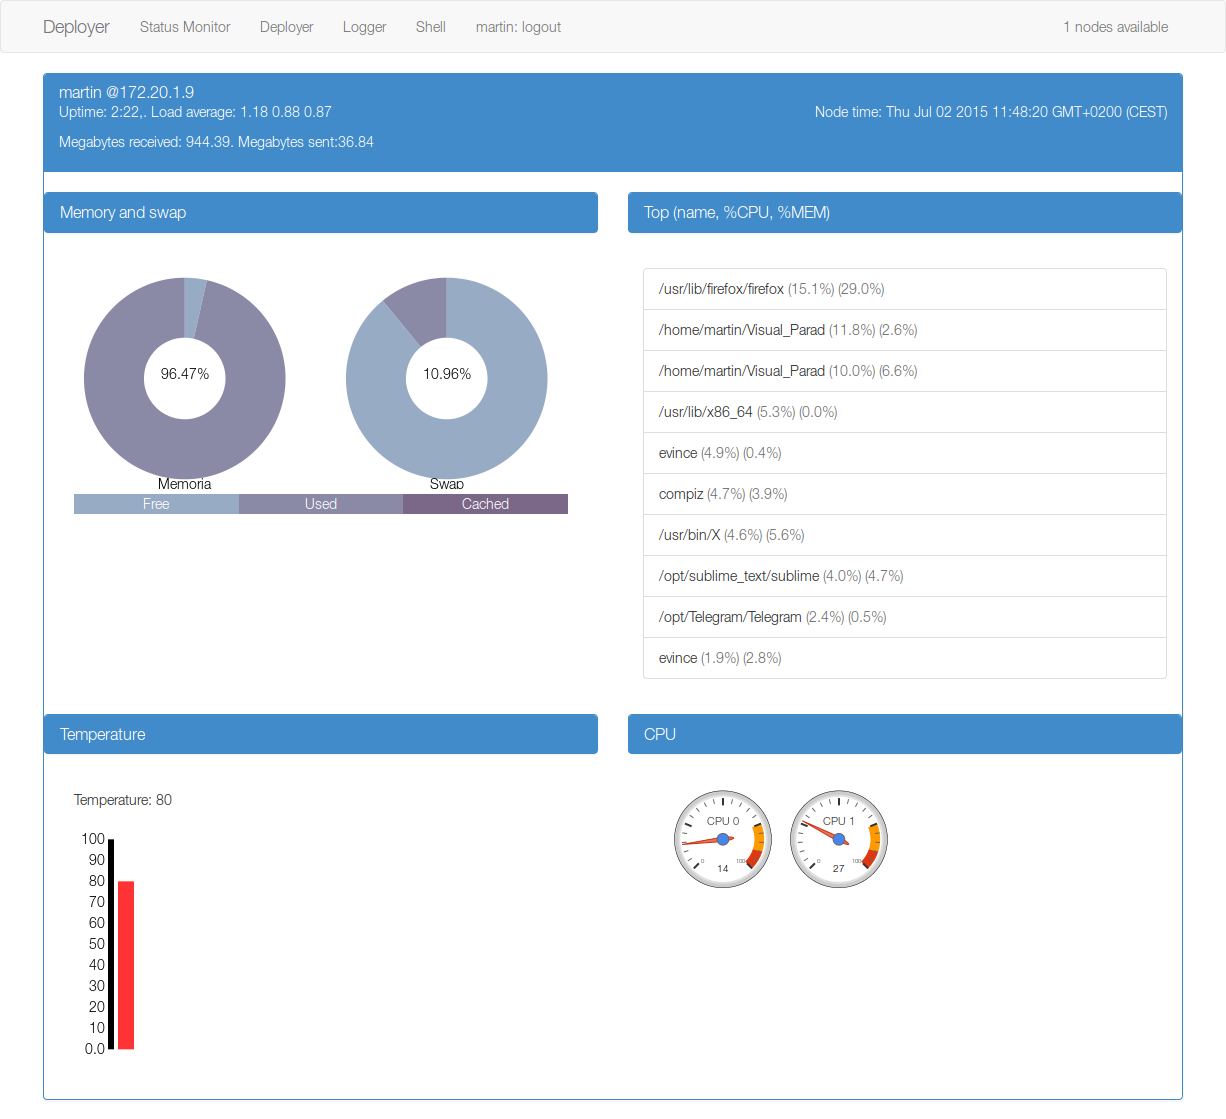
Task: Expand the Memory and swap panel header
Action: pyautogui.click(x=320, y=212)
